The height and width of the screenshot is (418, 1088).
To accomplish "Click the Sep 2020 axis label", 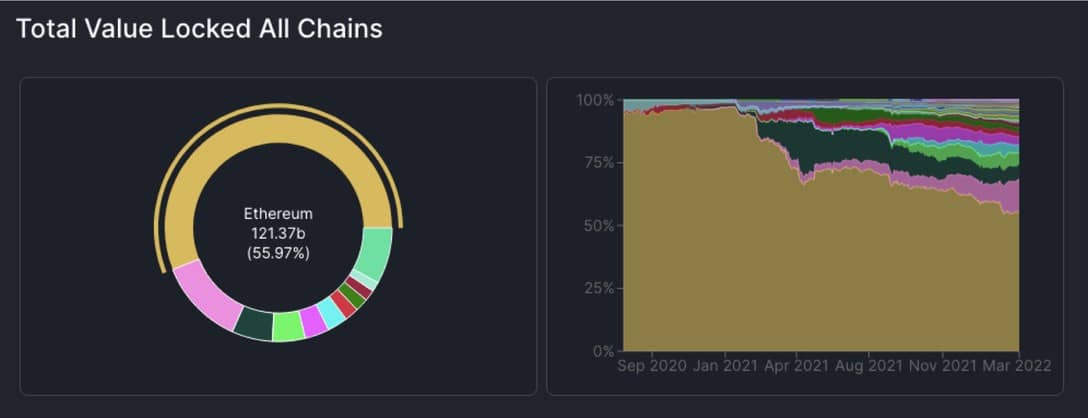I will 652,366.
